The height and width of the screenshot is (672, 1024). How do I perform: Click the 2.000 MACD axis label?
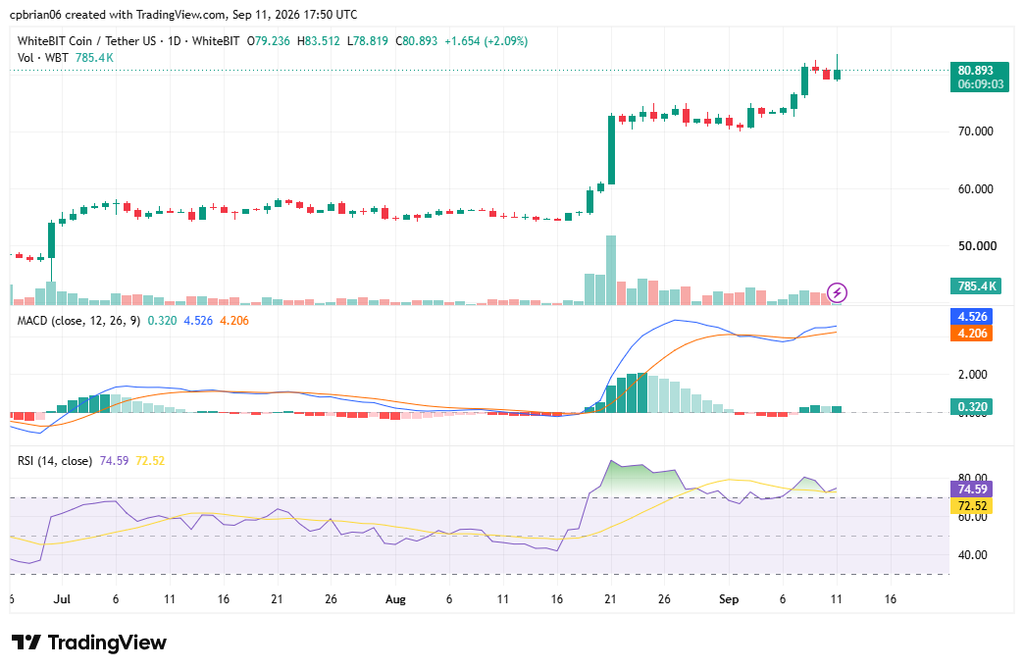pyautogui.click(x=972, y=375)
